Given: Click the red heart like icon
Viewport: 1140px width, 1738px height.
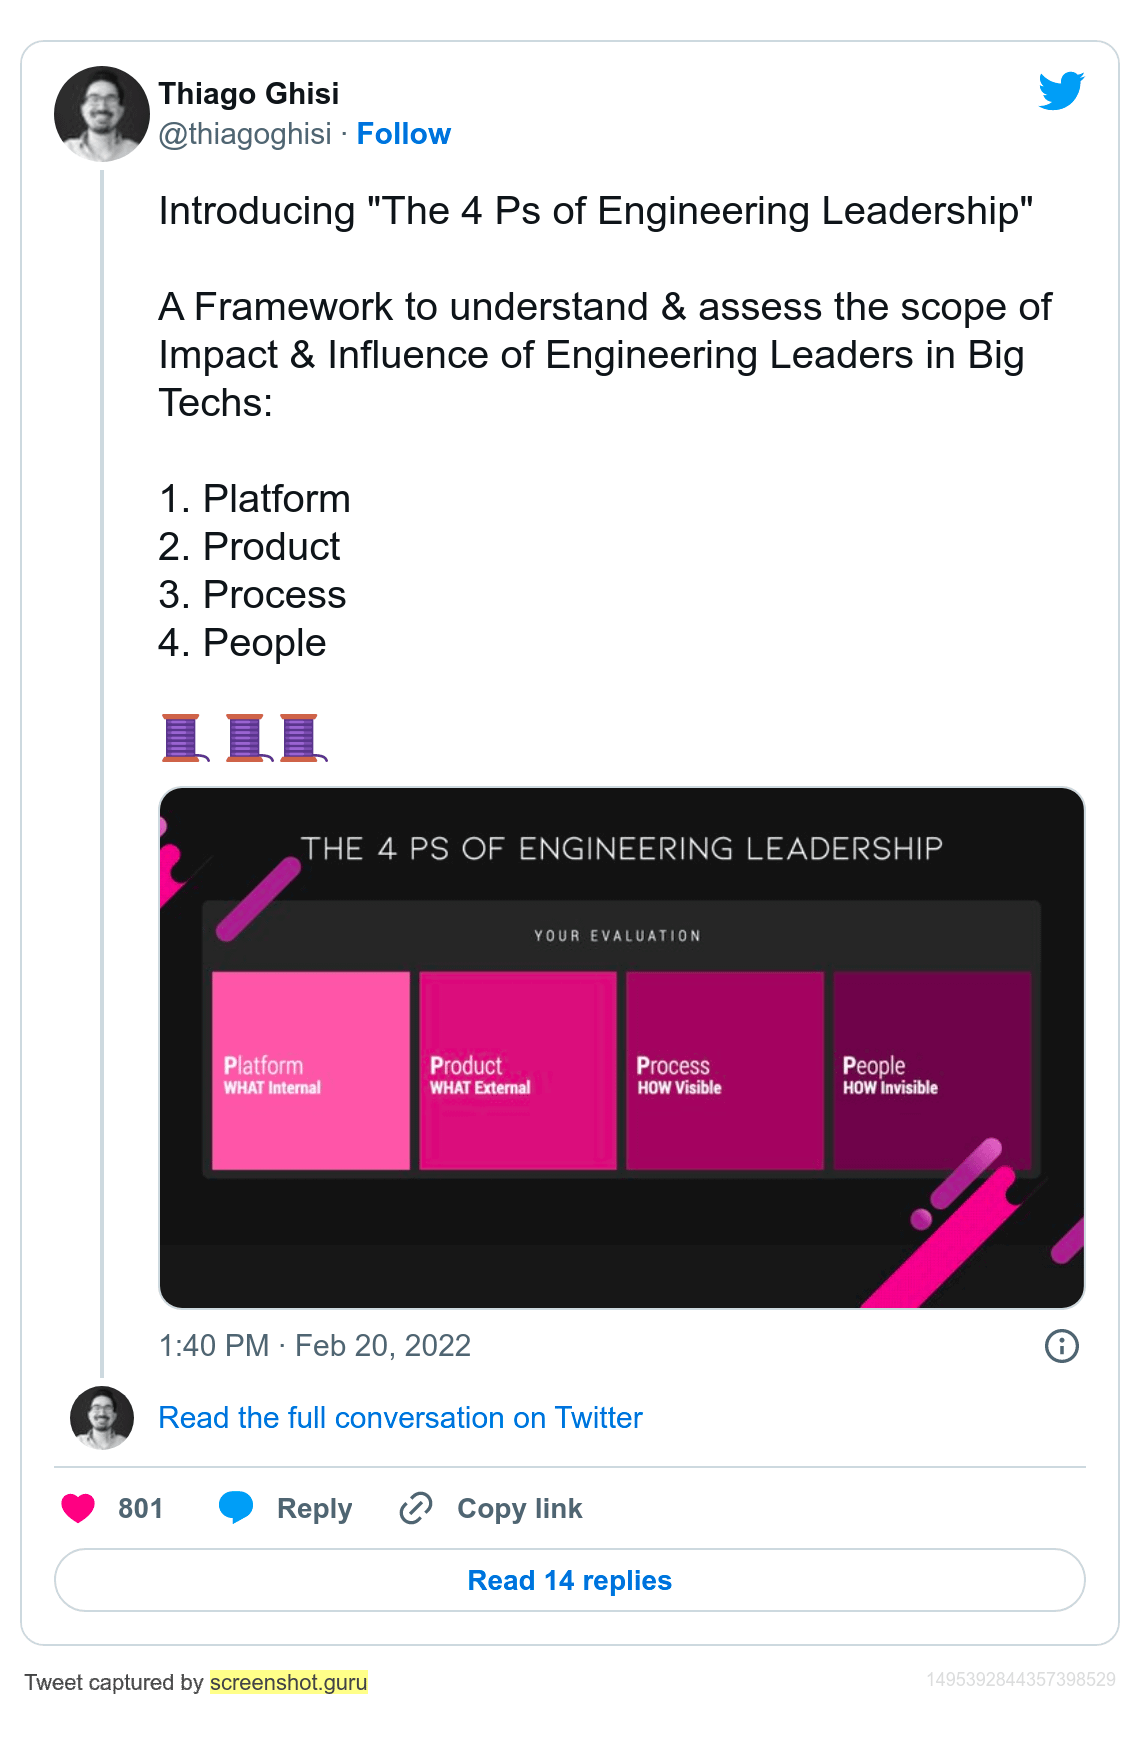Looking at the screenshot, I should point(78,1508).
